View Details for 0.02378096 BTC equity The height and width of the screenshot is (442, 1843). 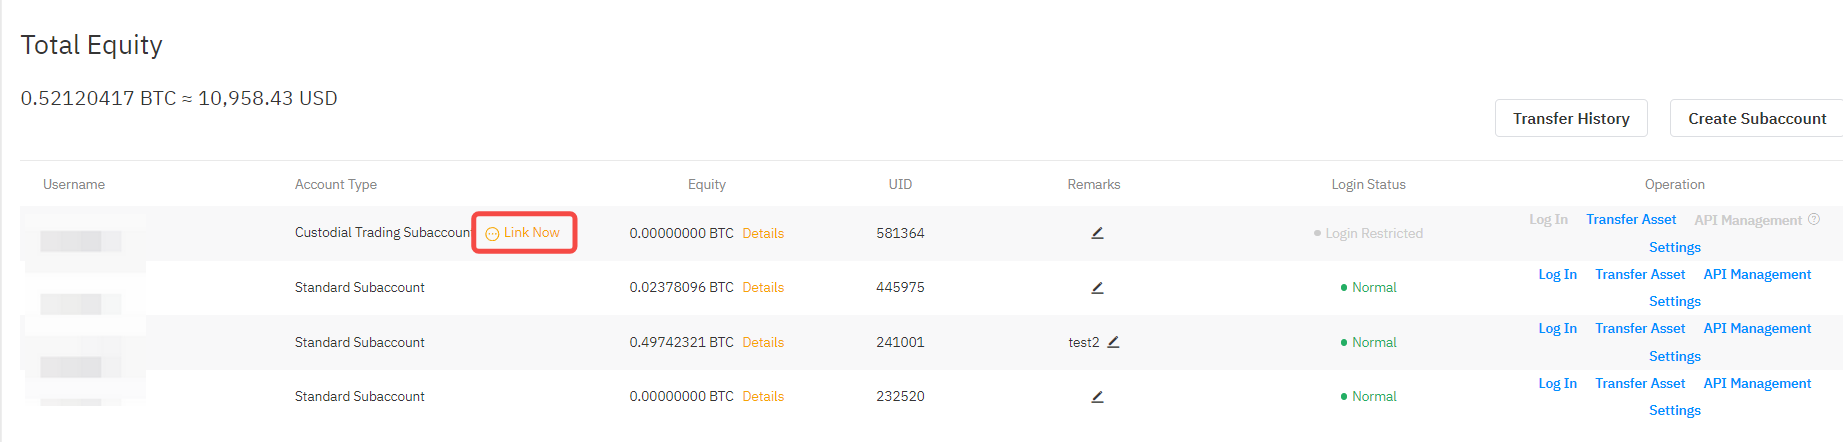click(763, 288)
